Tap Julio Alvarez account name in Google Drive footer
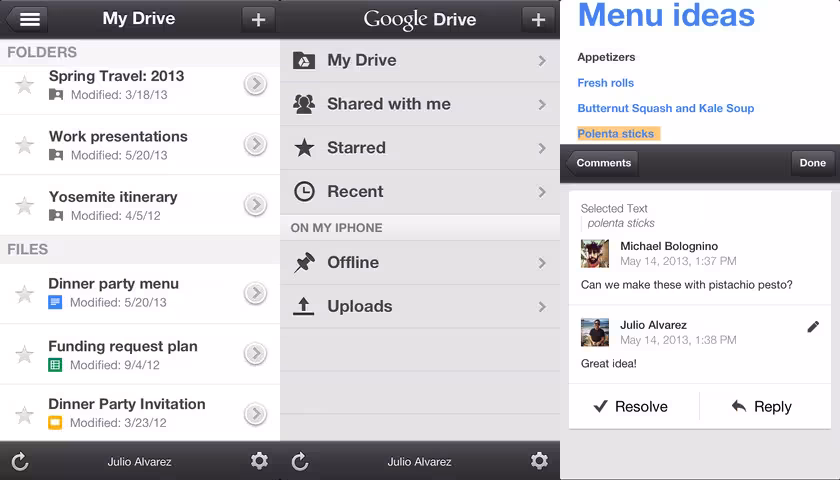The width and height of the screenshot is (840, 480). [419, 462]
